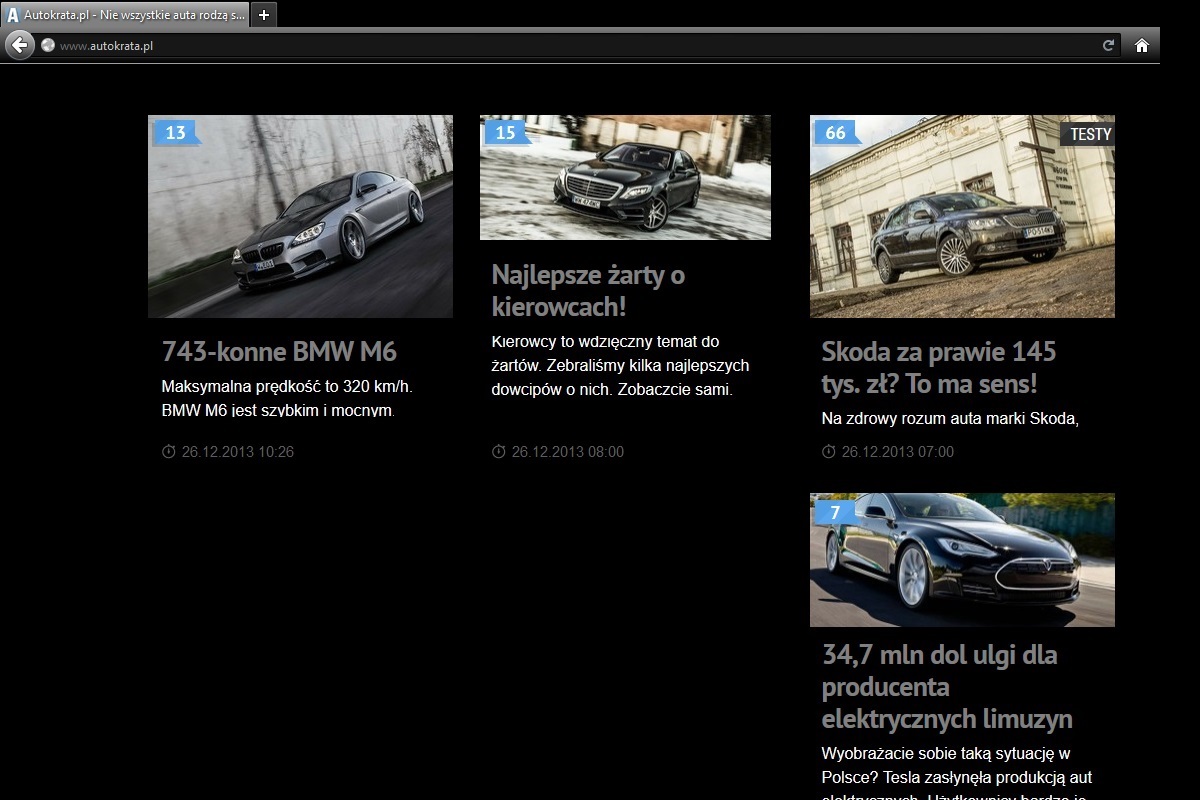Reload the page with the refresh icon
Image resolution: width=1200 pixels, height=800 pixels.
[x=1108, y=45]
